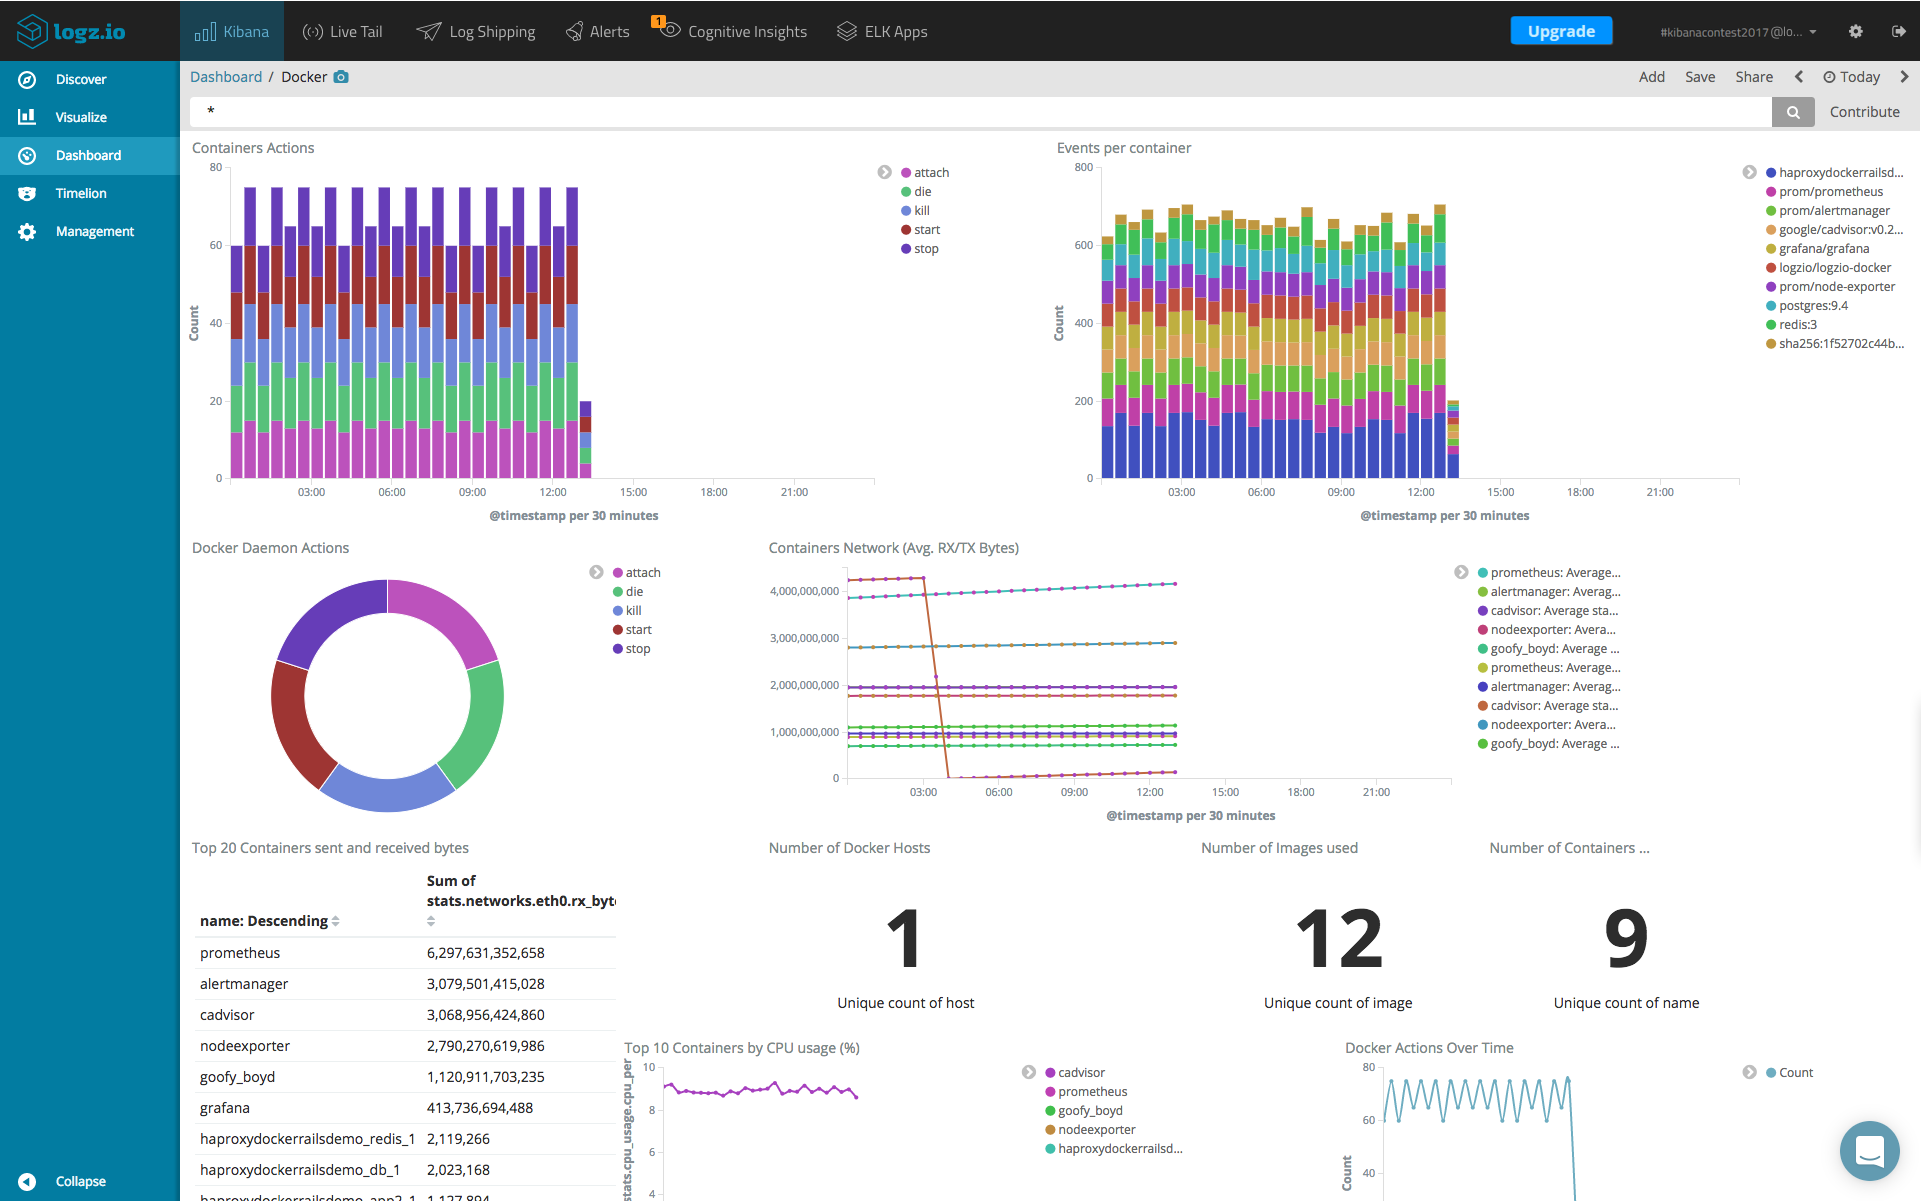
Task: Open the Today time picker
Action: [x=1852, y=77]
